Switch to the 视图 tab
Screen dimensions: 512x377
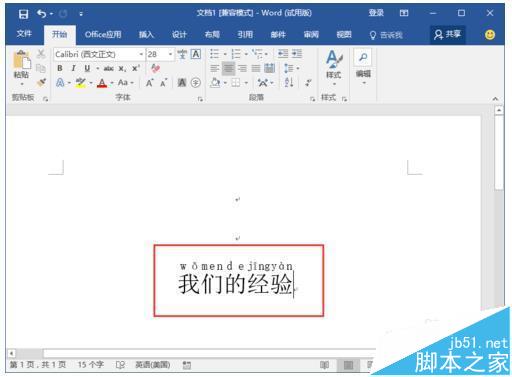344,34
